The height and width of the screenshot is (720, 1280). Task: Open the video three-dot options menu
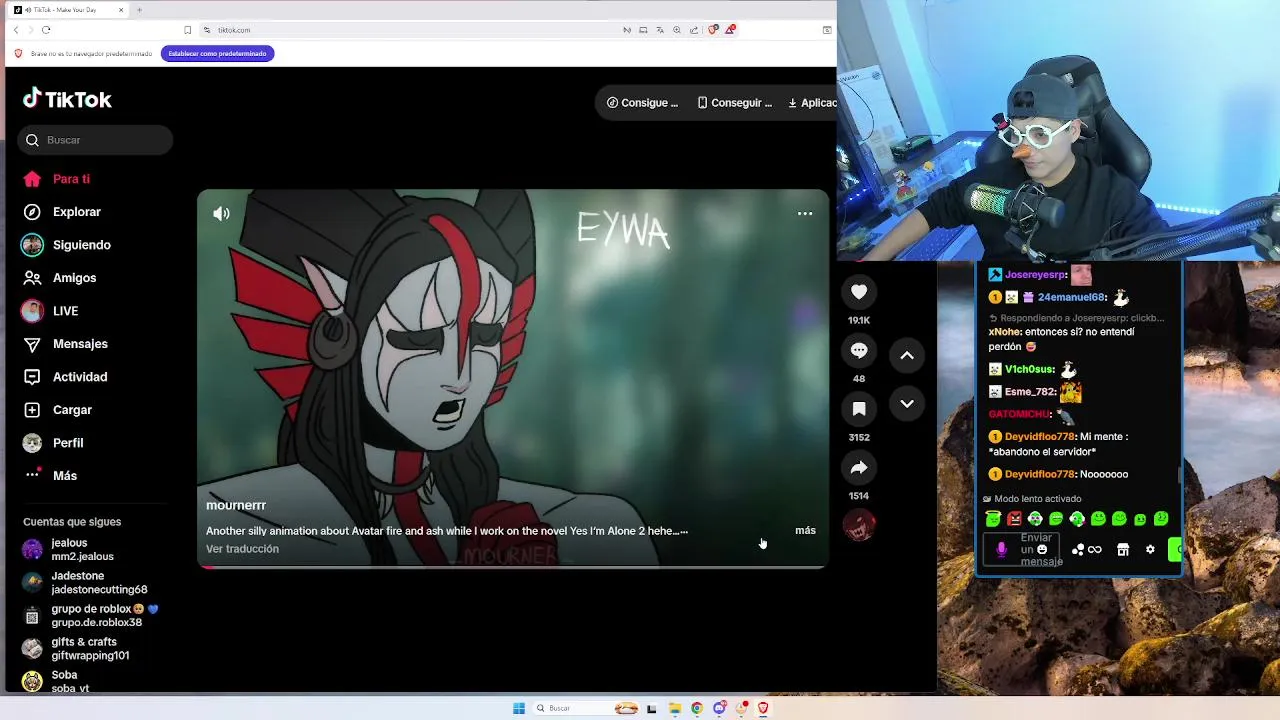point(805,213)
